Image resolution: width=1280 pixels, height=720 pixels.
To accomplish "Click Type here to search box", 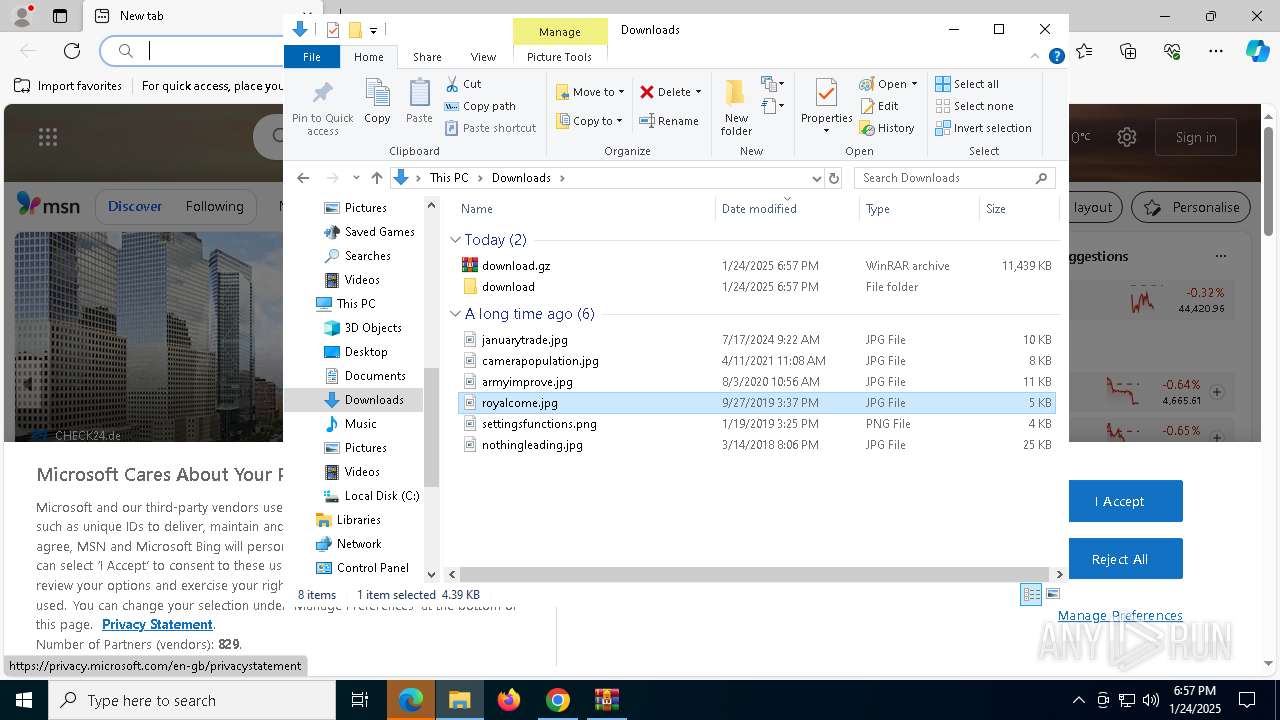I will point(192,700).
